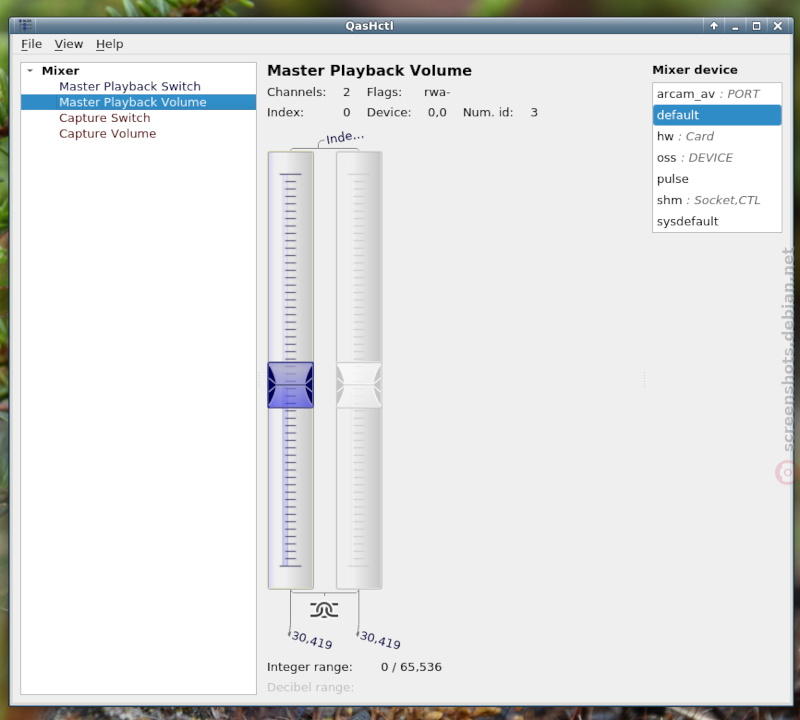Select Master Playback Volume tree item

pyautogui.click(x=138, y=102)
